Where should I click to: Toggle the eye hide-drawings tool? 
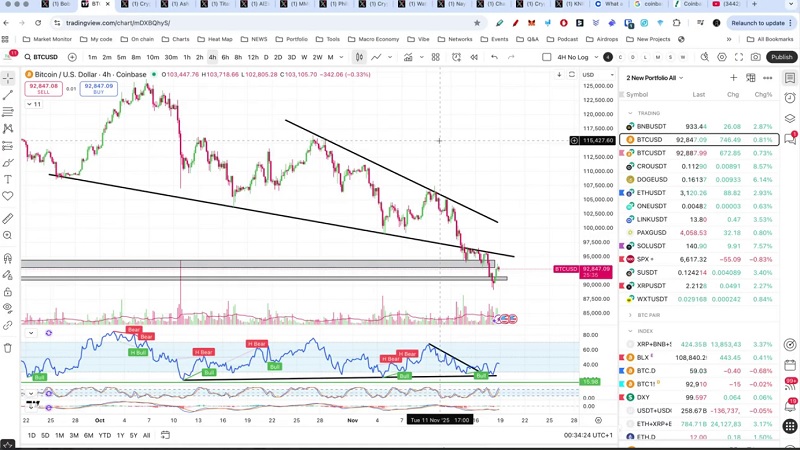pos(8,306)
